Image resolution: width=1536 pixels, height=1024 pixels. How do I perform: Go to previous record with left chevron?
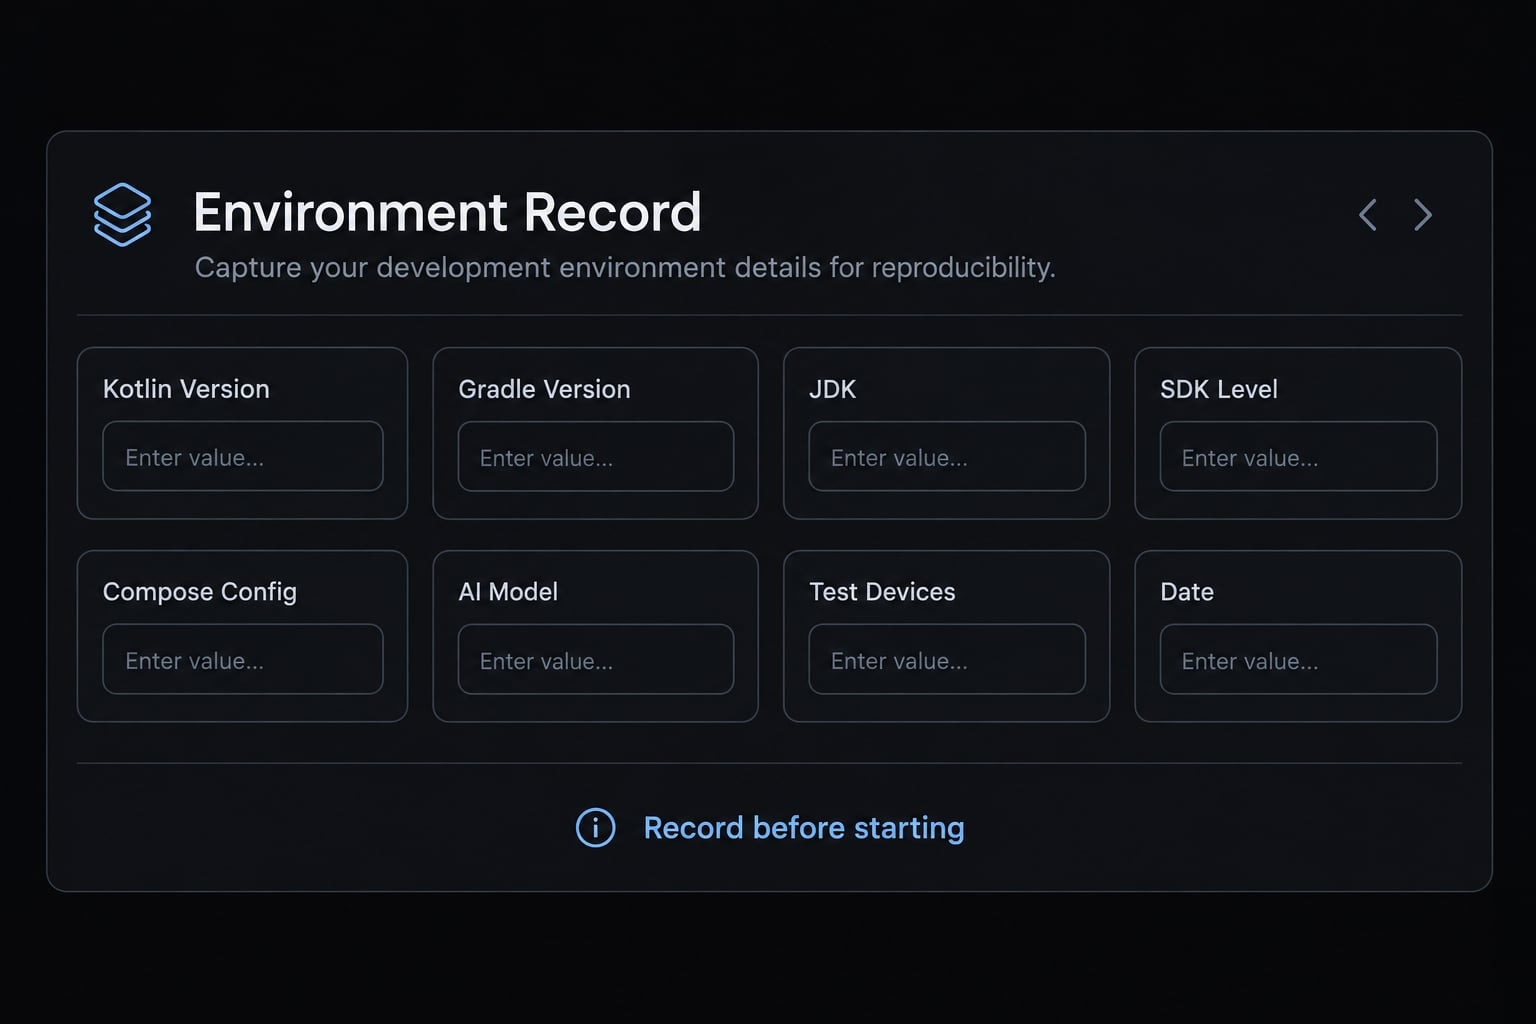coord(1368,214)
